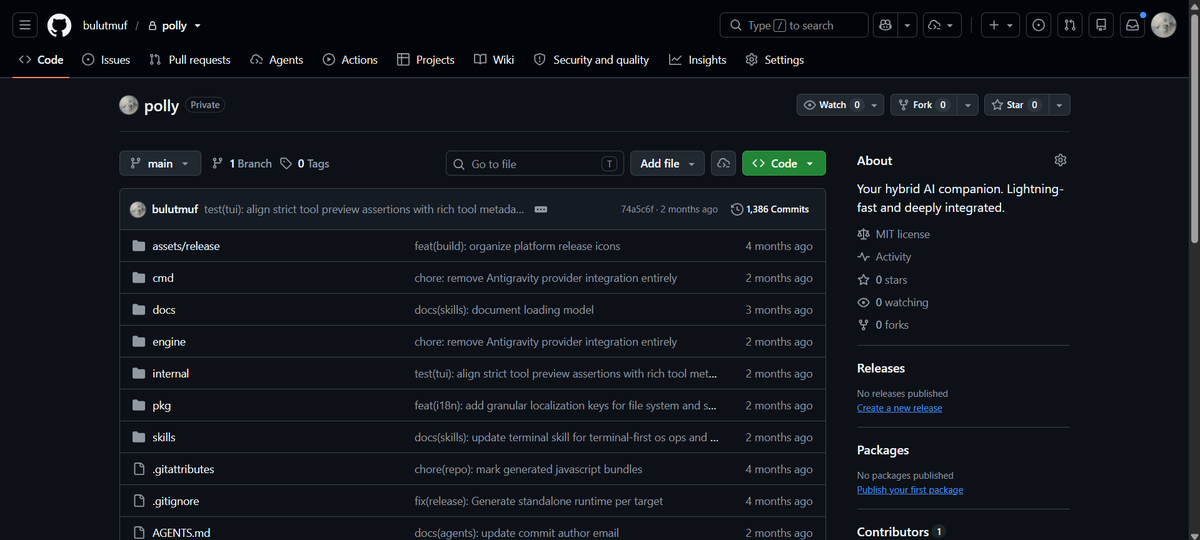Viewport: 1200px width, 540px height.
Task: Open the hamburger navigation menu
Action: click(x=26, y=25)
